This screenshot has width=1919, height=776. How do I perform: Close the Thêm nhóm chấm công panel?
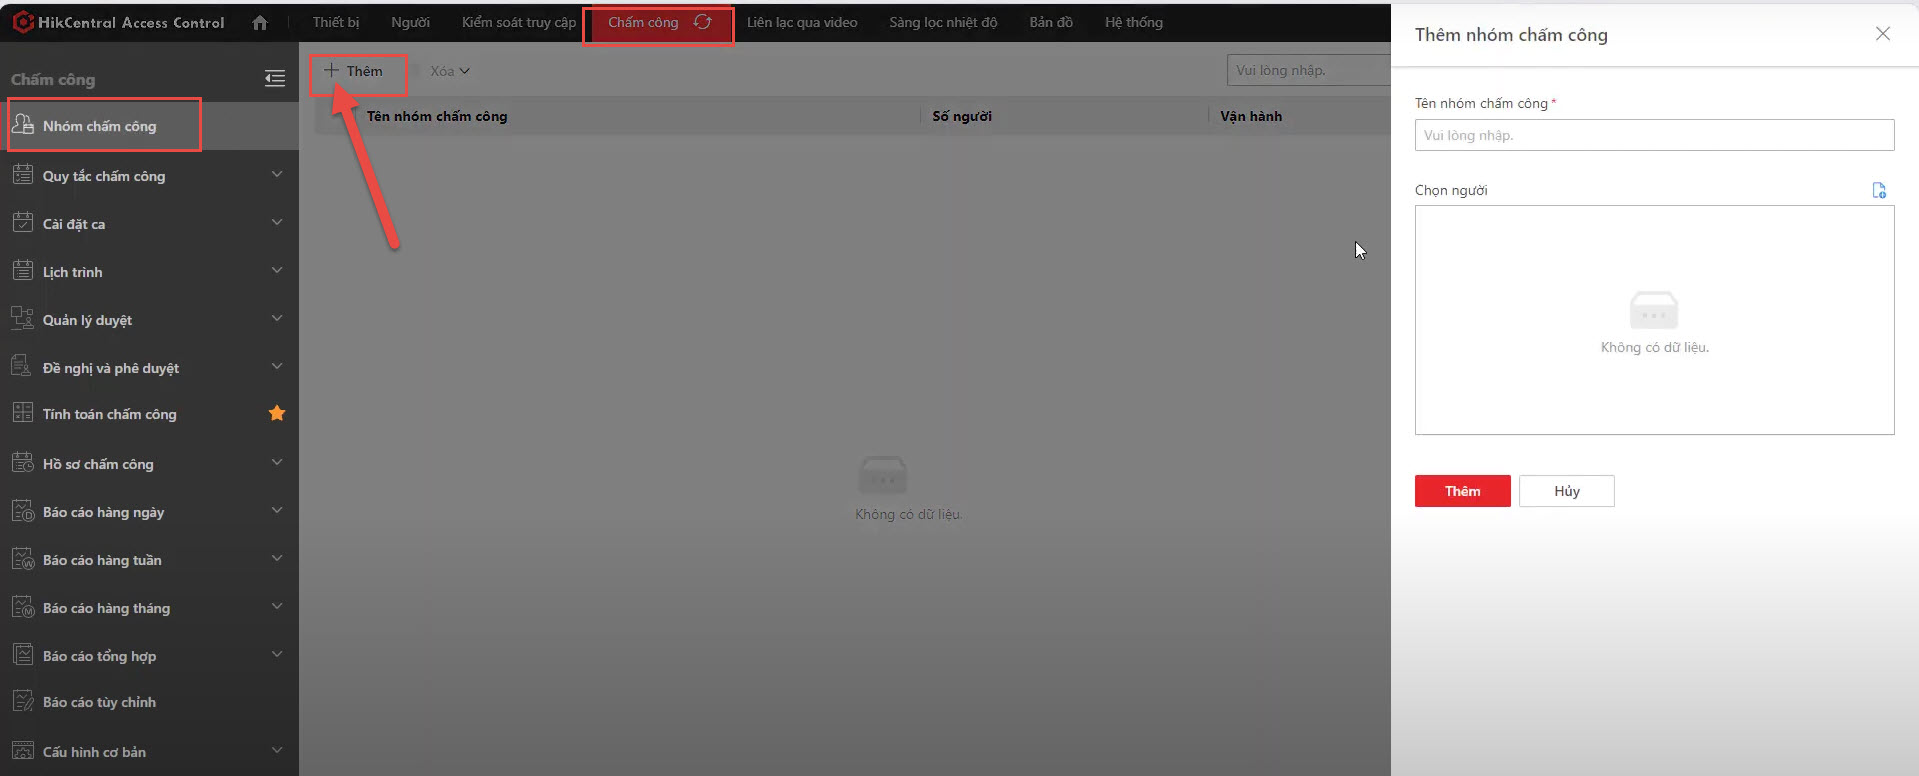(x=1882, y=34)
